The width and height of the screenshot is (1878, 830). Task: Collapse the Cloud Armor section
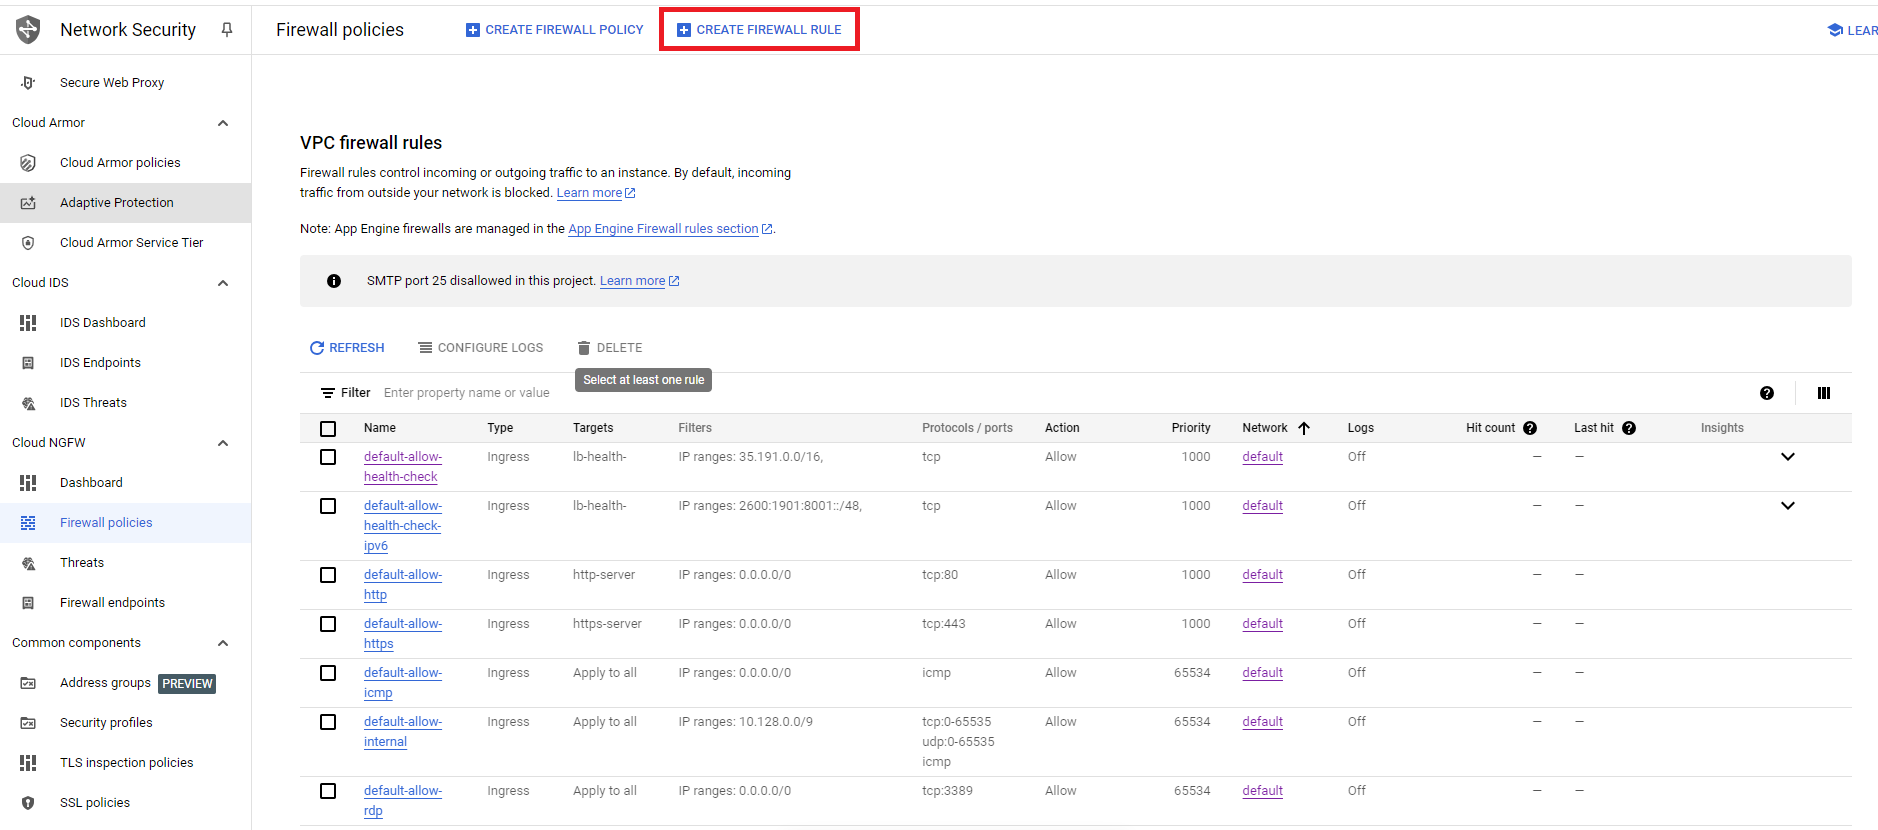coord(223,123)
